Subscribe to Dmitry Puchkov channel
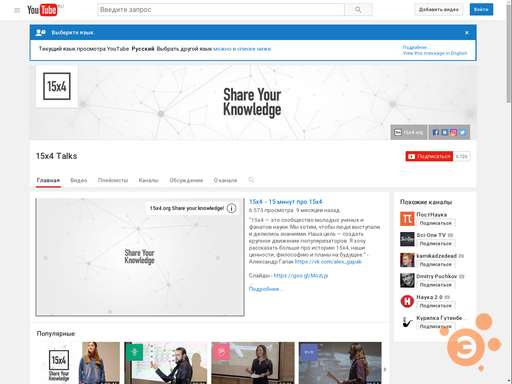This screenshot has width=512, height=384. (436, 285)
